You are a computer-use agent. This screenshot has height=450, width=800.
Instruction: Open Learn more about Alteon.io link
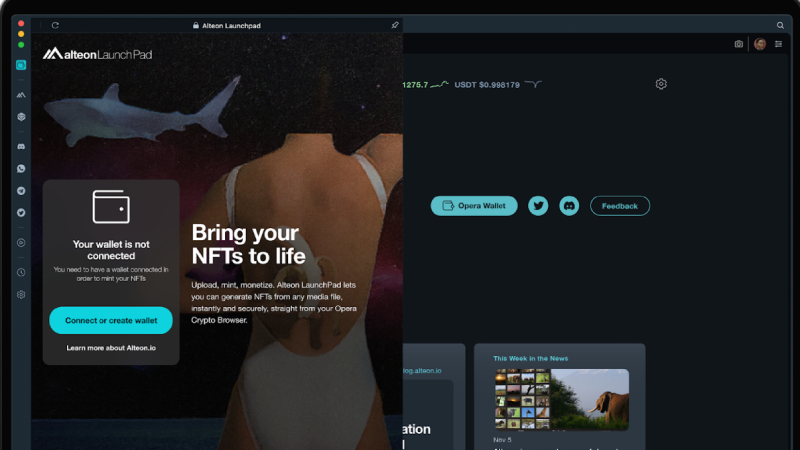pos(111,348)
